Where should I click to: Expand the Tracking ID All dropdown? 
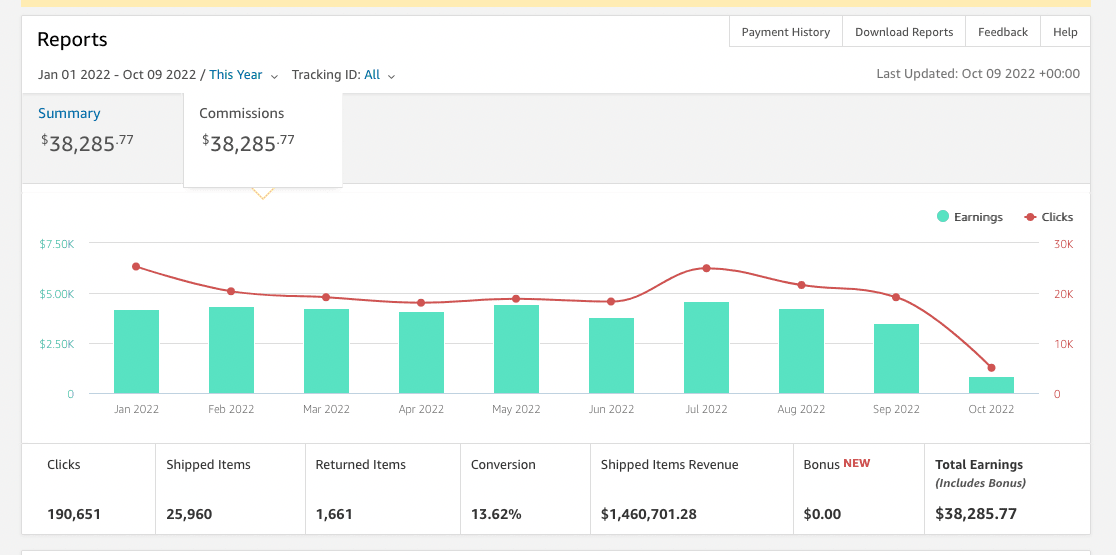click(379, 75)
